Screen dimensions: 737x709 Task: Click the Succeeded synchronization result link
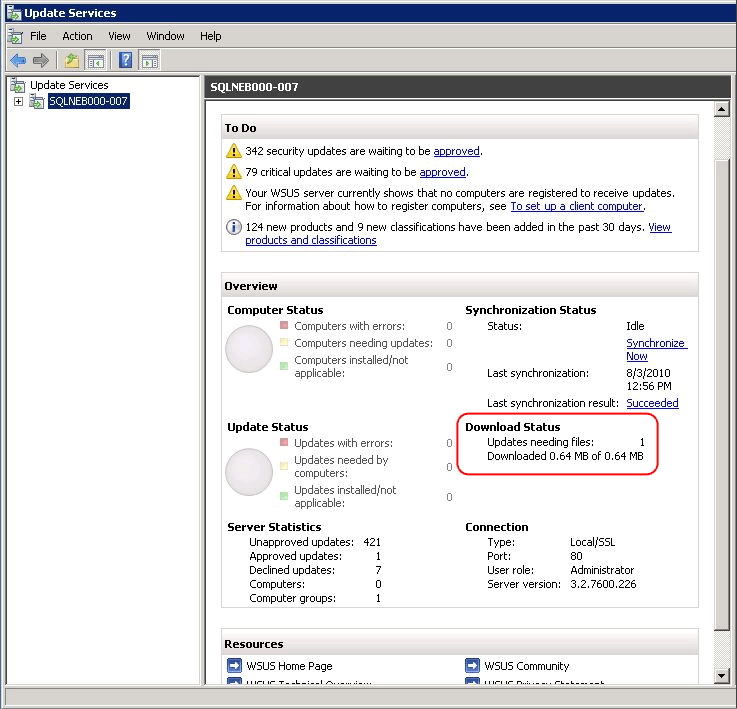[x=652, y=403]
